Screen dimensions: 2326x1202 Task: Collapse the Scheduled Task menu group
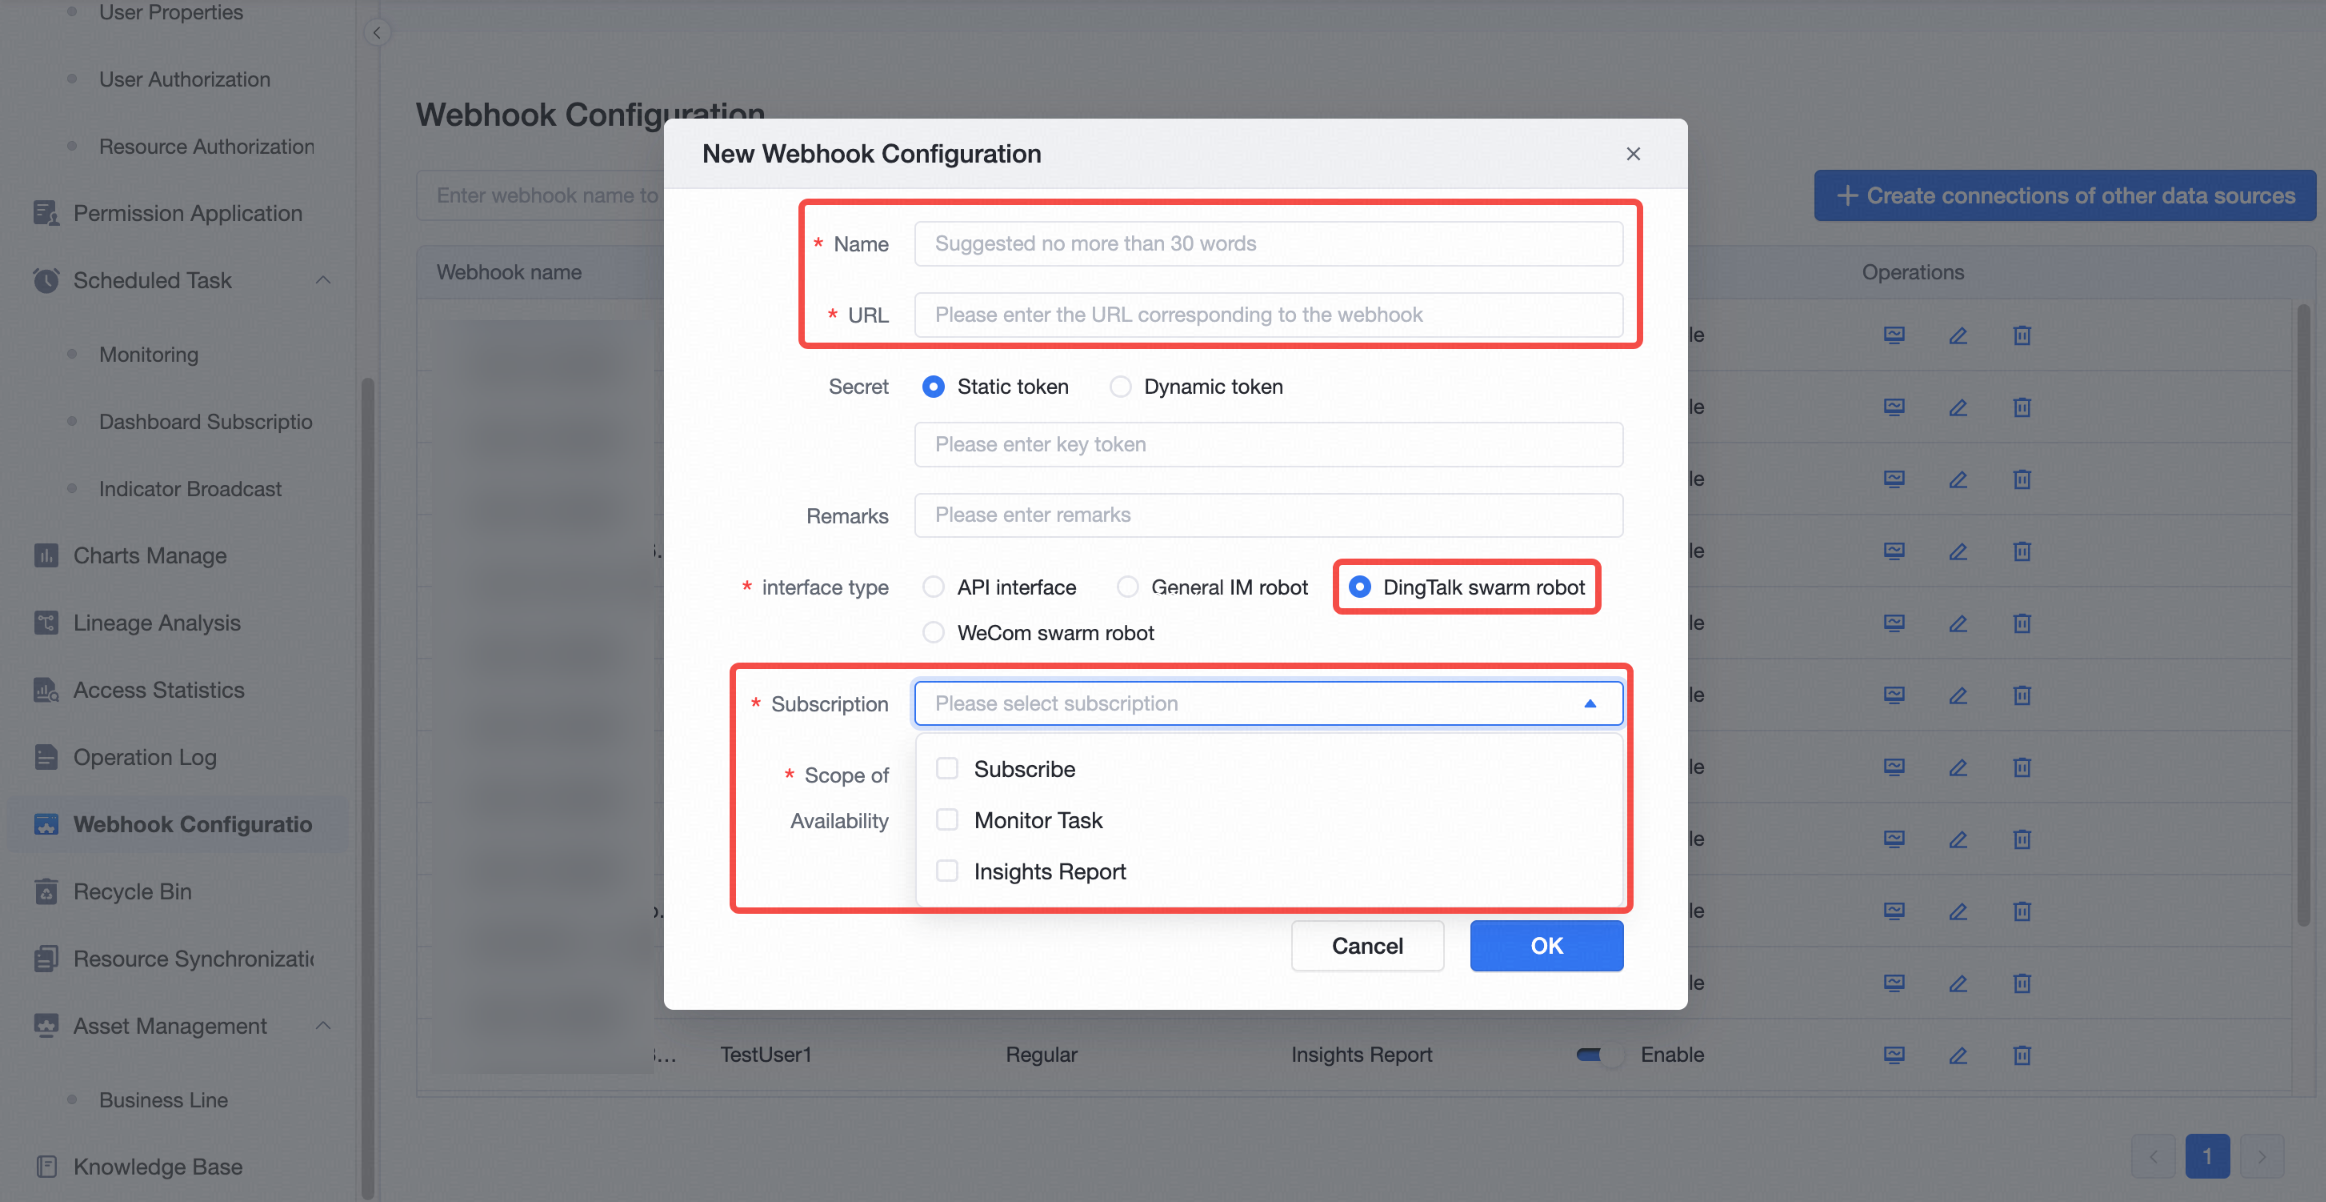[x=323, y=280]
